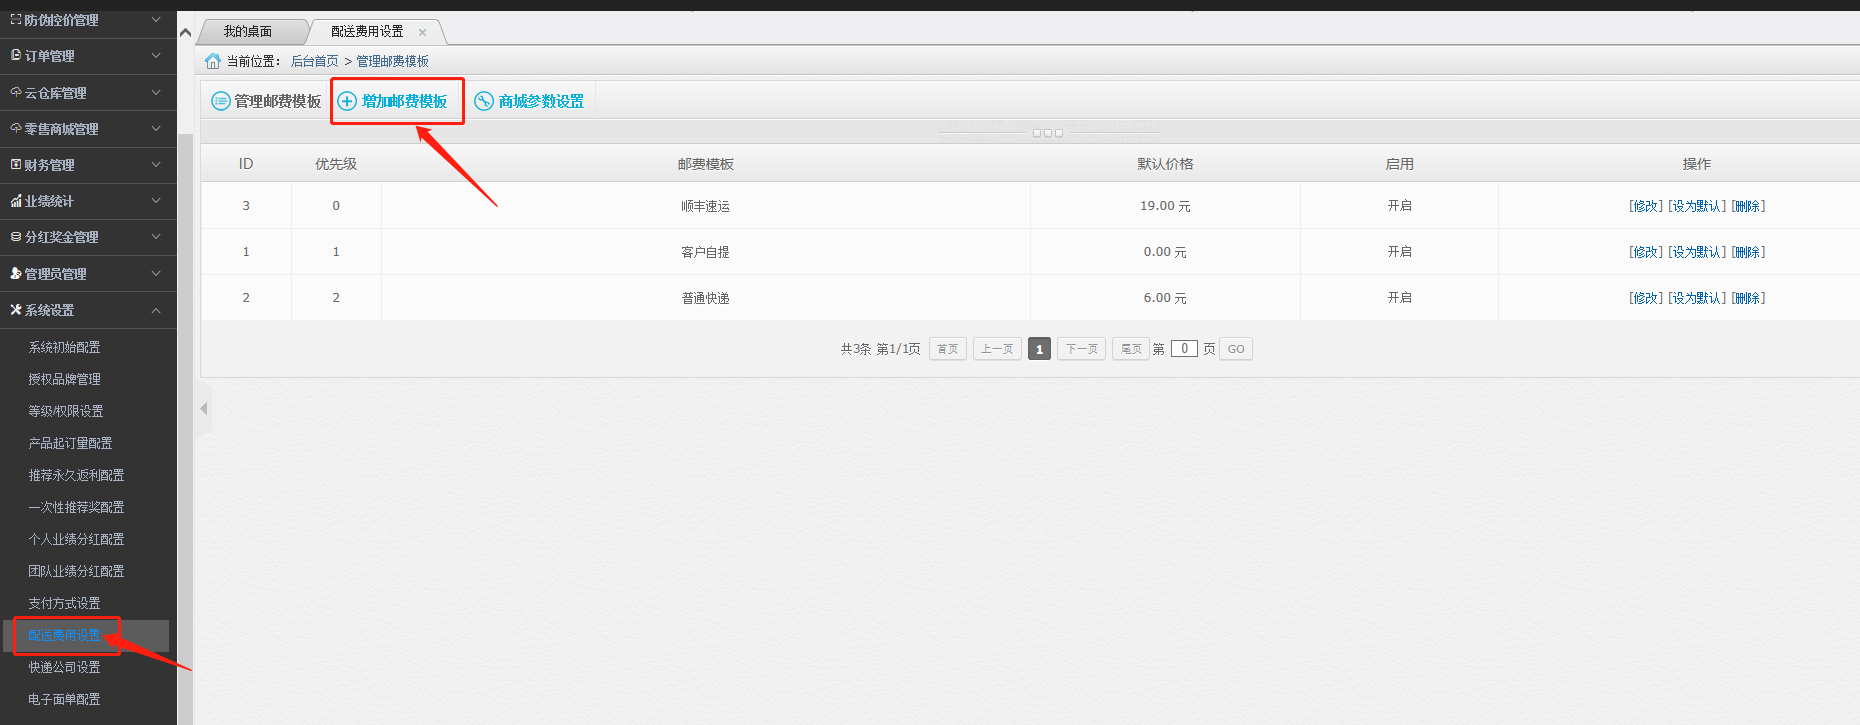The image size is (1860, 725).
Task: Click 设为默认 for 普通快递 row
Action: pyautogui.click(x=1697, y=298)
